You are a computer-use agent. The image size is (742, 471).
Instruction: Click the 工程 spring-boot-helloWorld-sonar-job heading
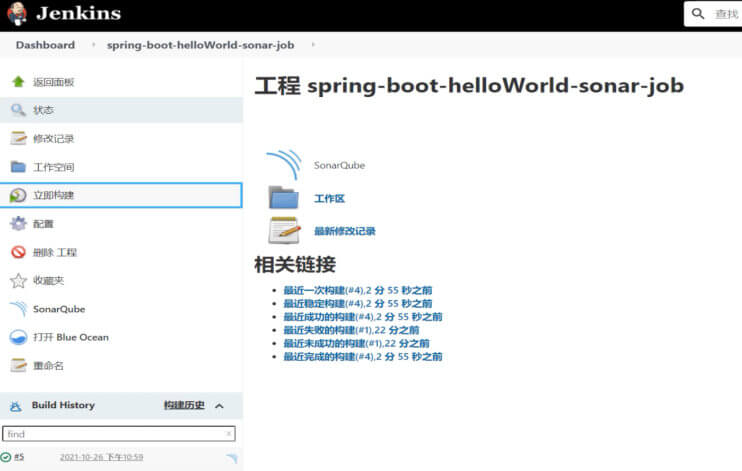click(x=469, y=86)
